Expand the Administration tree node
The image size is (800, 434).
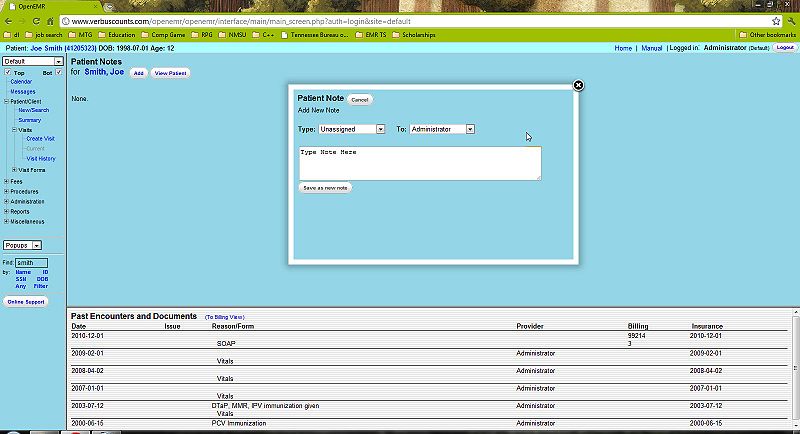[x=6, y=201]
